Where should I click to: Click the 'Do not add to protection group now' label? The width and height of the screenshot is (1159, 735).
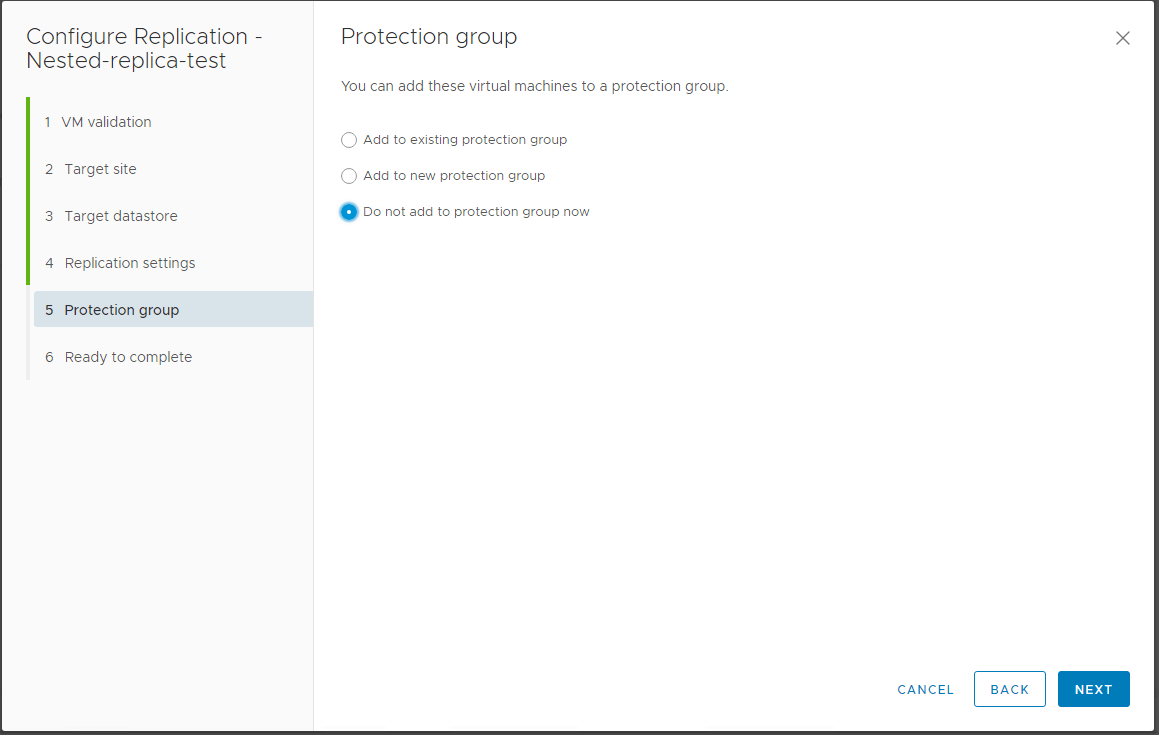[x=476, y=212]
